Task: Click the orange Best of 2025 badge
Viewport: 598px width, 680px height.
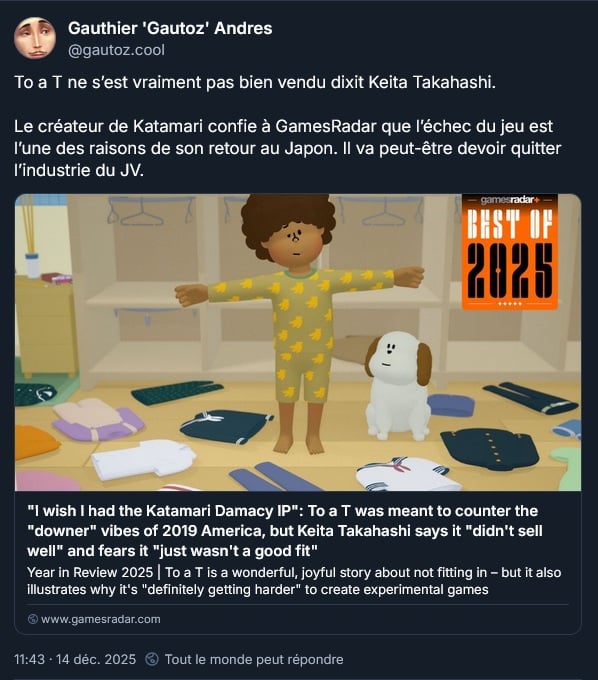Action: (x=510, y=252)
